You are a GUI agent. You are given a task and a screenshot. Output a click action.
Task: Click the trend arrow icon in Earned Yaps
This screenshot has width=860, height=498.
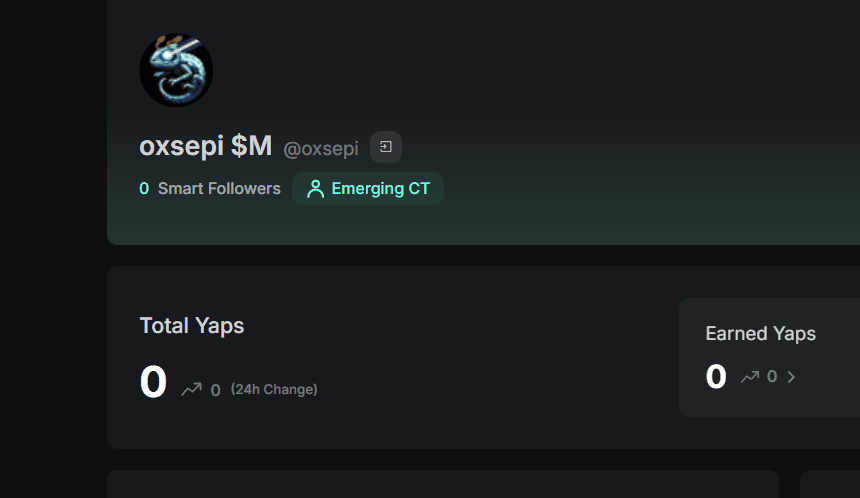(x=750, y=377)
